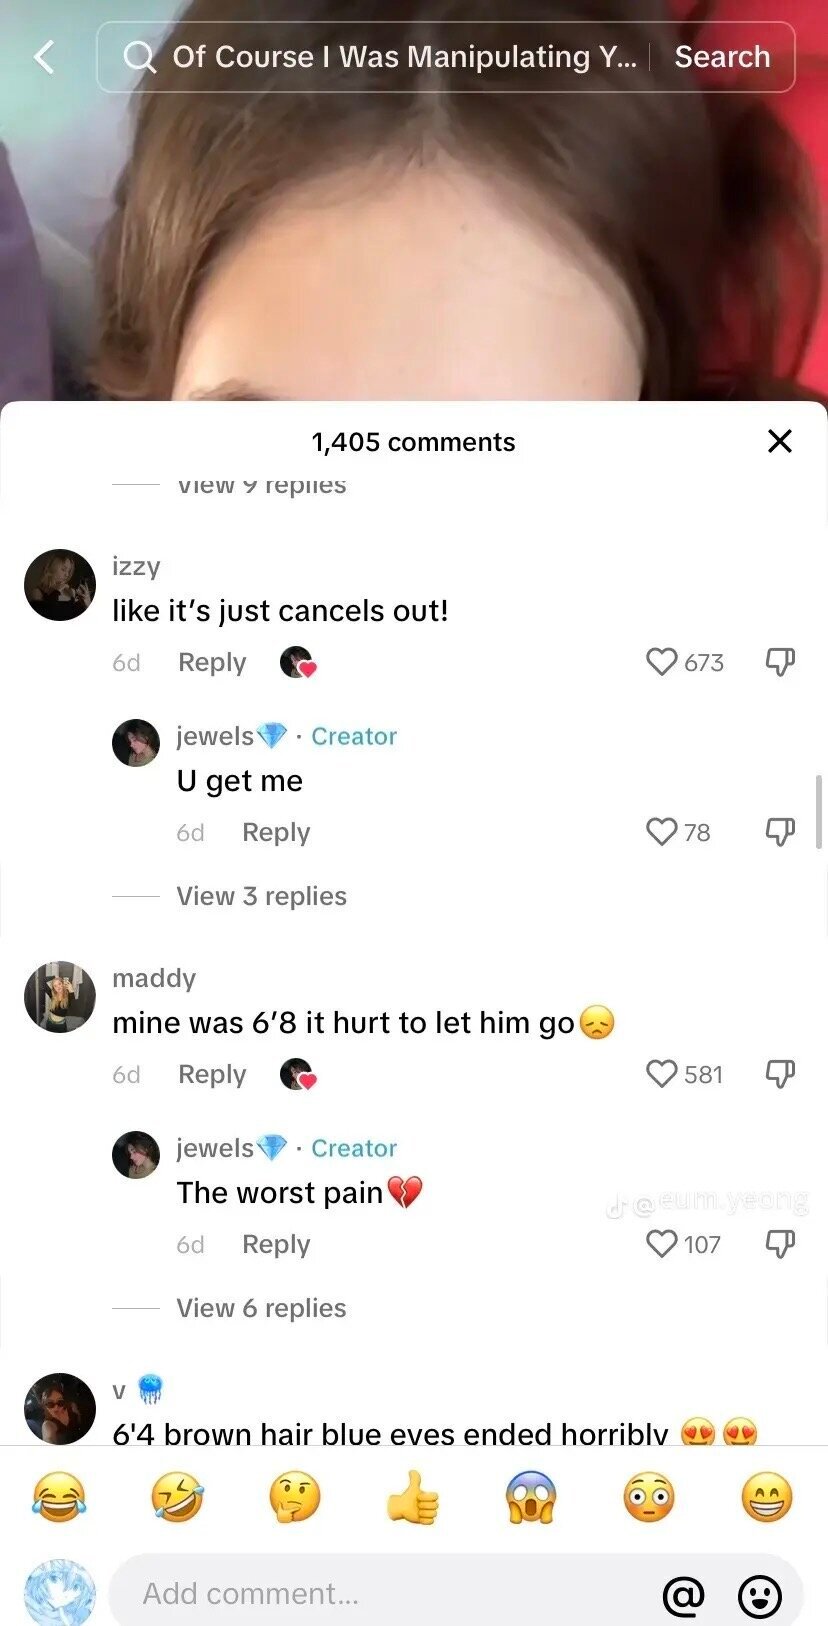
Task: Like jewels' reply 'U get me'
Action: [x=662, y=832]
